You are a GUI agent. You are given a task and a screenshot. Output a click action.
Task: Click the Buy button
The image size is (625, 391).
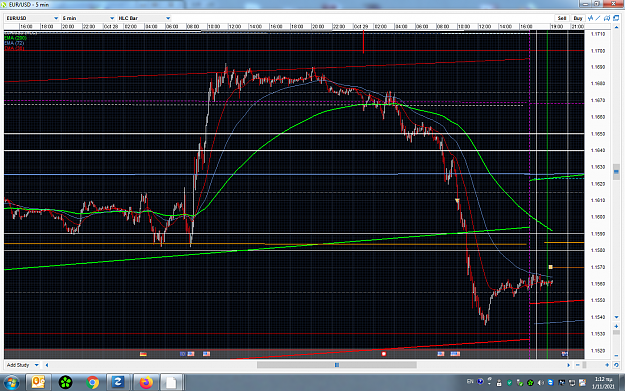[x=578, y=18]
